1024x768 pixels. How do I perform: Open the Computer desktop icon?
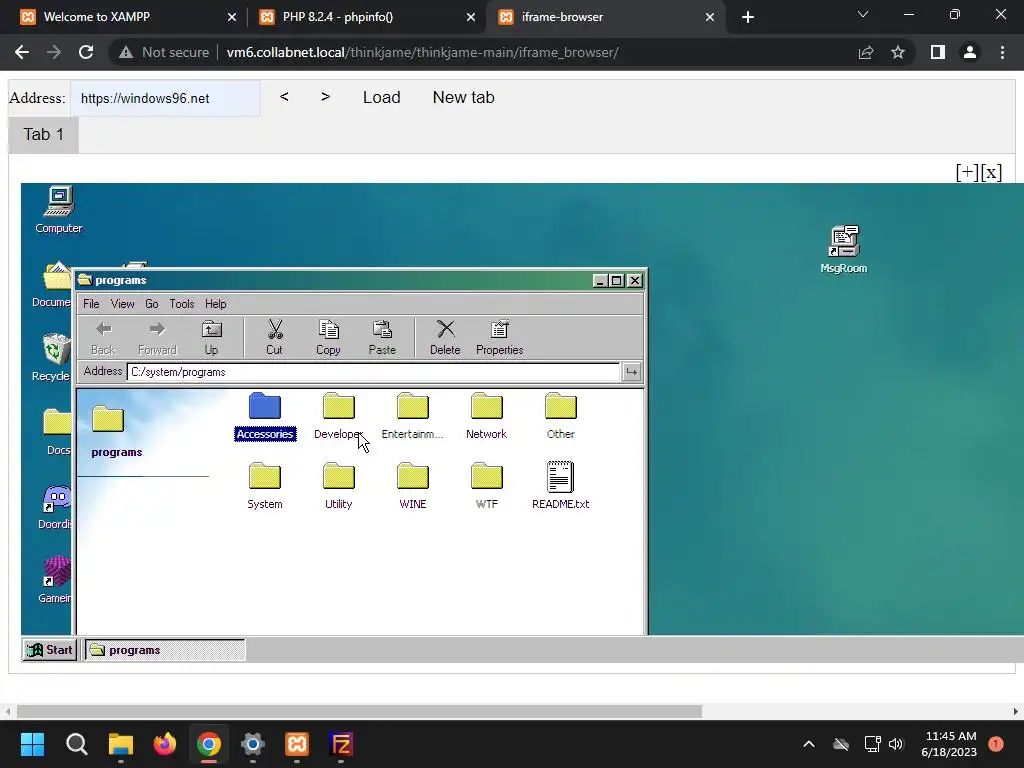[59, 209]
